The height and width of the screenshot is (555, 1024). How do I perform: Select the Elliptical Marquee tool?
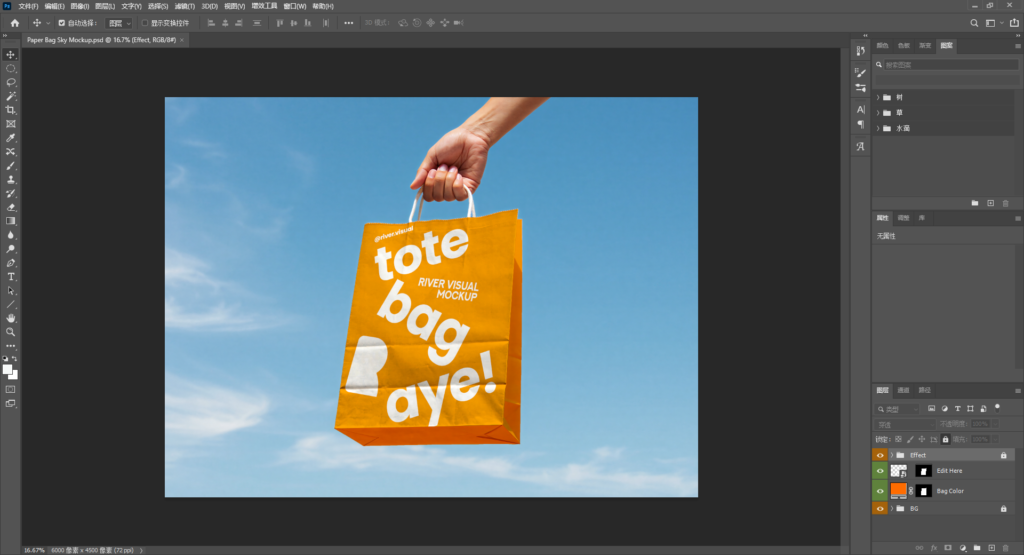coord(10,69)
